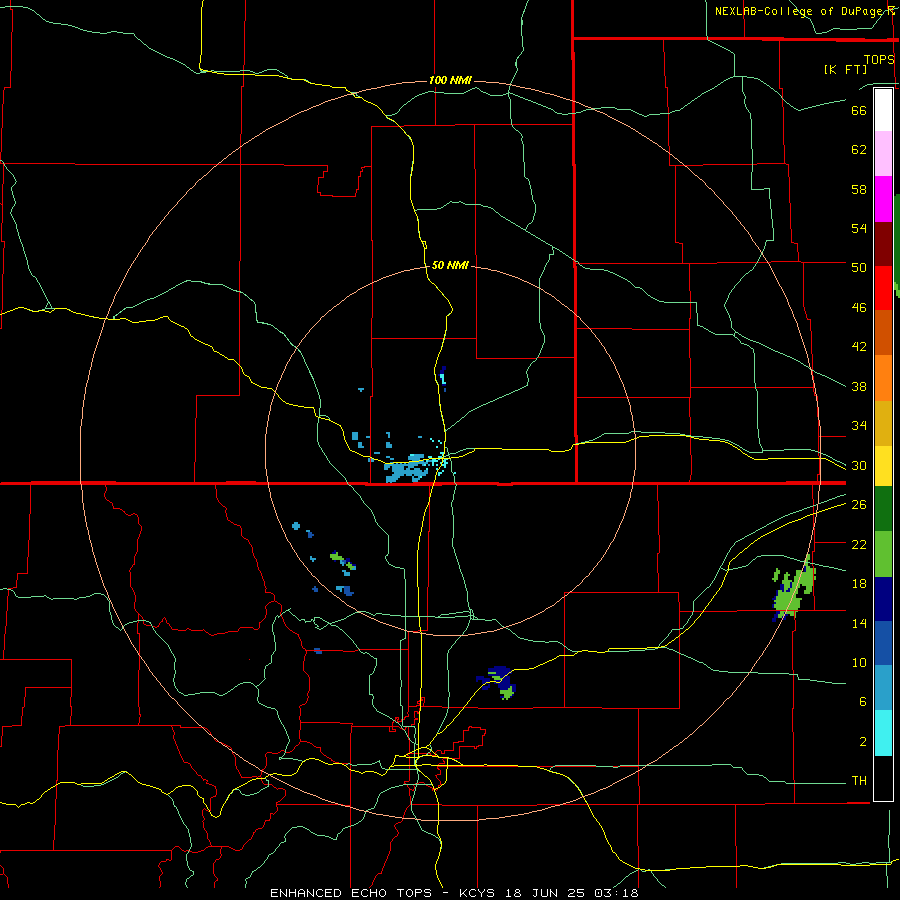This screenshot has width=900, height=900.
Task: Click the light green legend swatch
Action: 883,554
